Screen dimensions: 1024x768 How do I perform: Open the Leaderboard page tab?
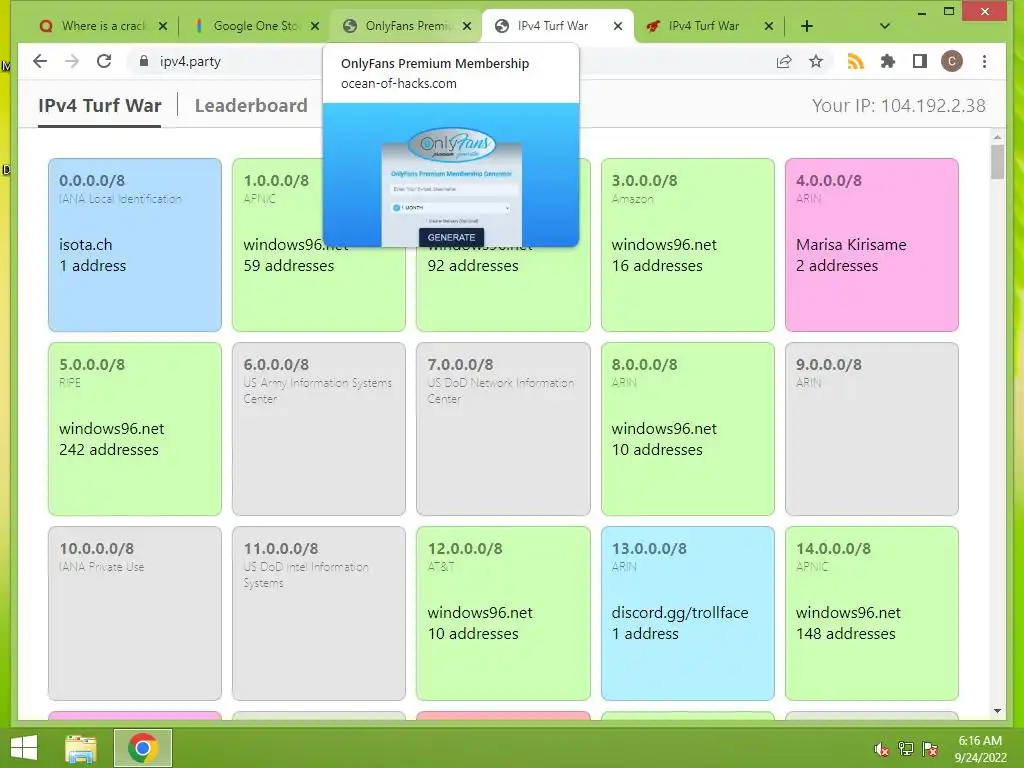pos(251,105)
